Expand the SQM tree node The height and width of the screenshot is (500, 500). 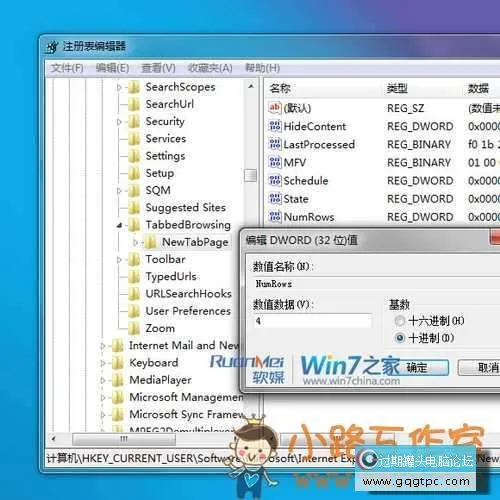pos(119,191)
